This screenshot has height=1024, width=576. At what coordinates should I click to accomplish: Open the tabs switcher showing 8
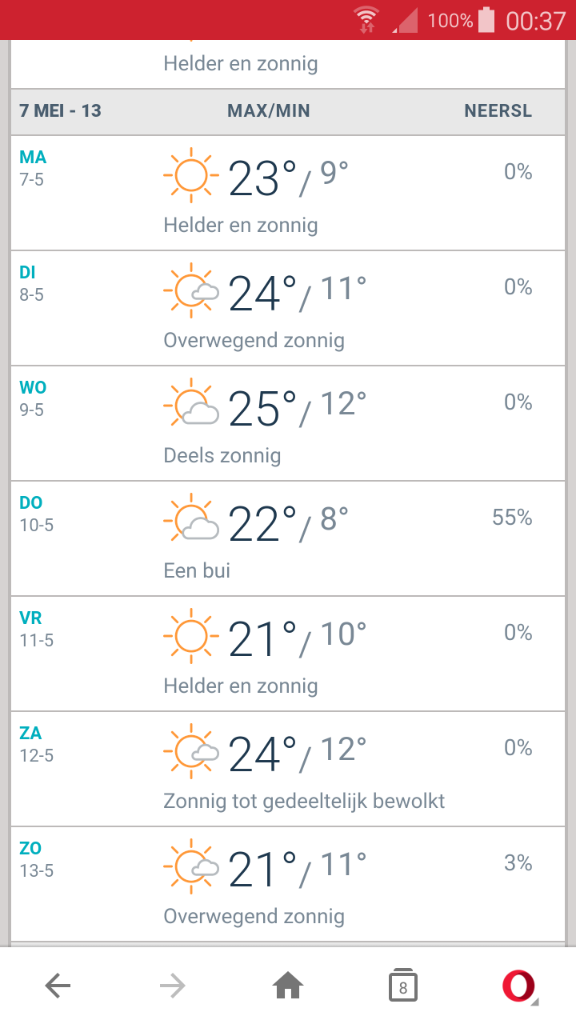403,985
